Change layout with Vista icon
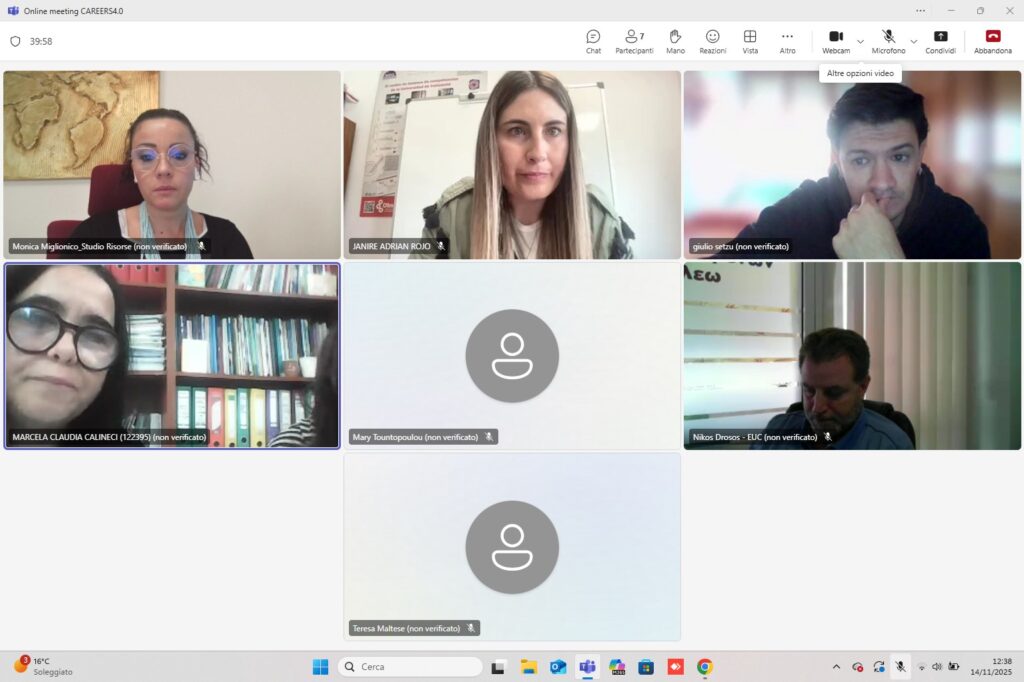The height and width of the screenshot is (682, 1024). 750,42
